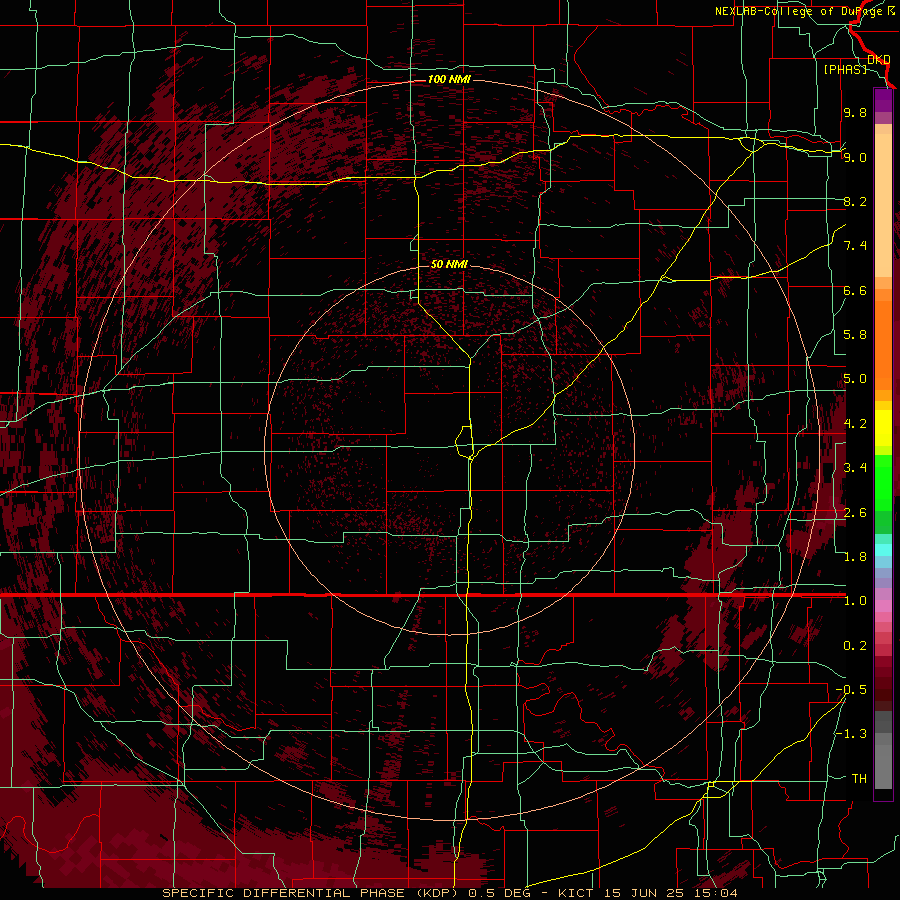Click the -0.5 value on the color scale

coord(852,690)
